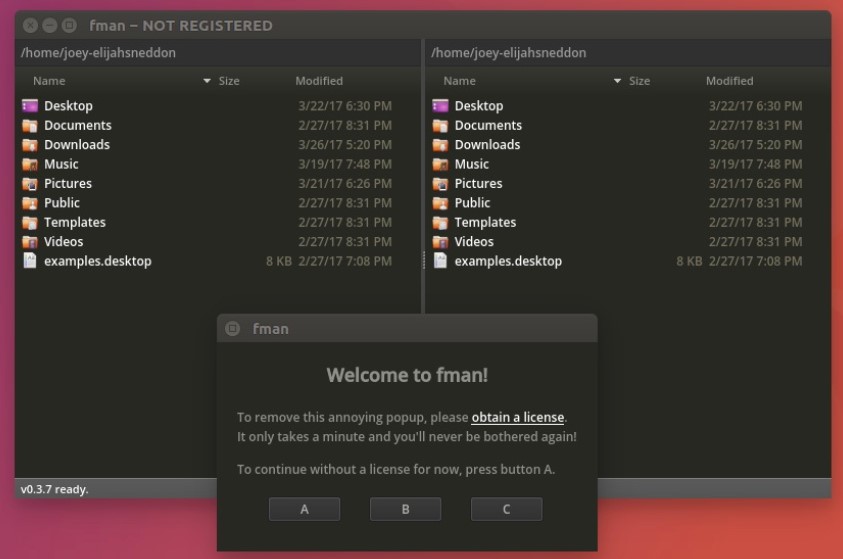Screen dimensions: 843x559
Task: Select Templates name text in left pane
Action: coord(75,222)
